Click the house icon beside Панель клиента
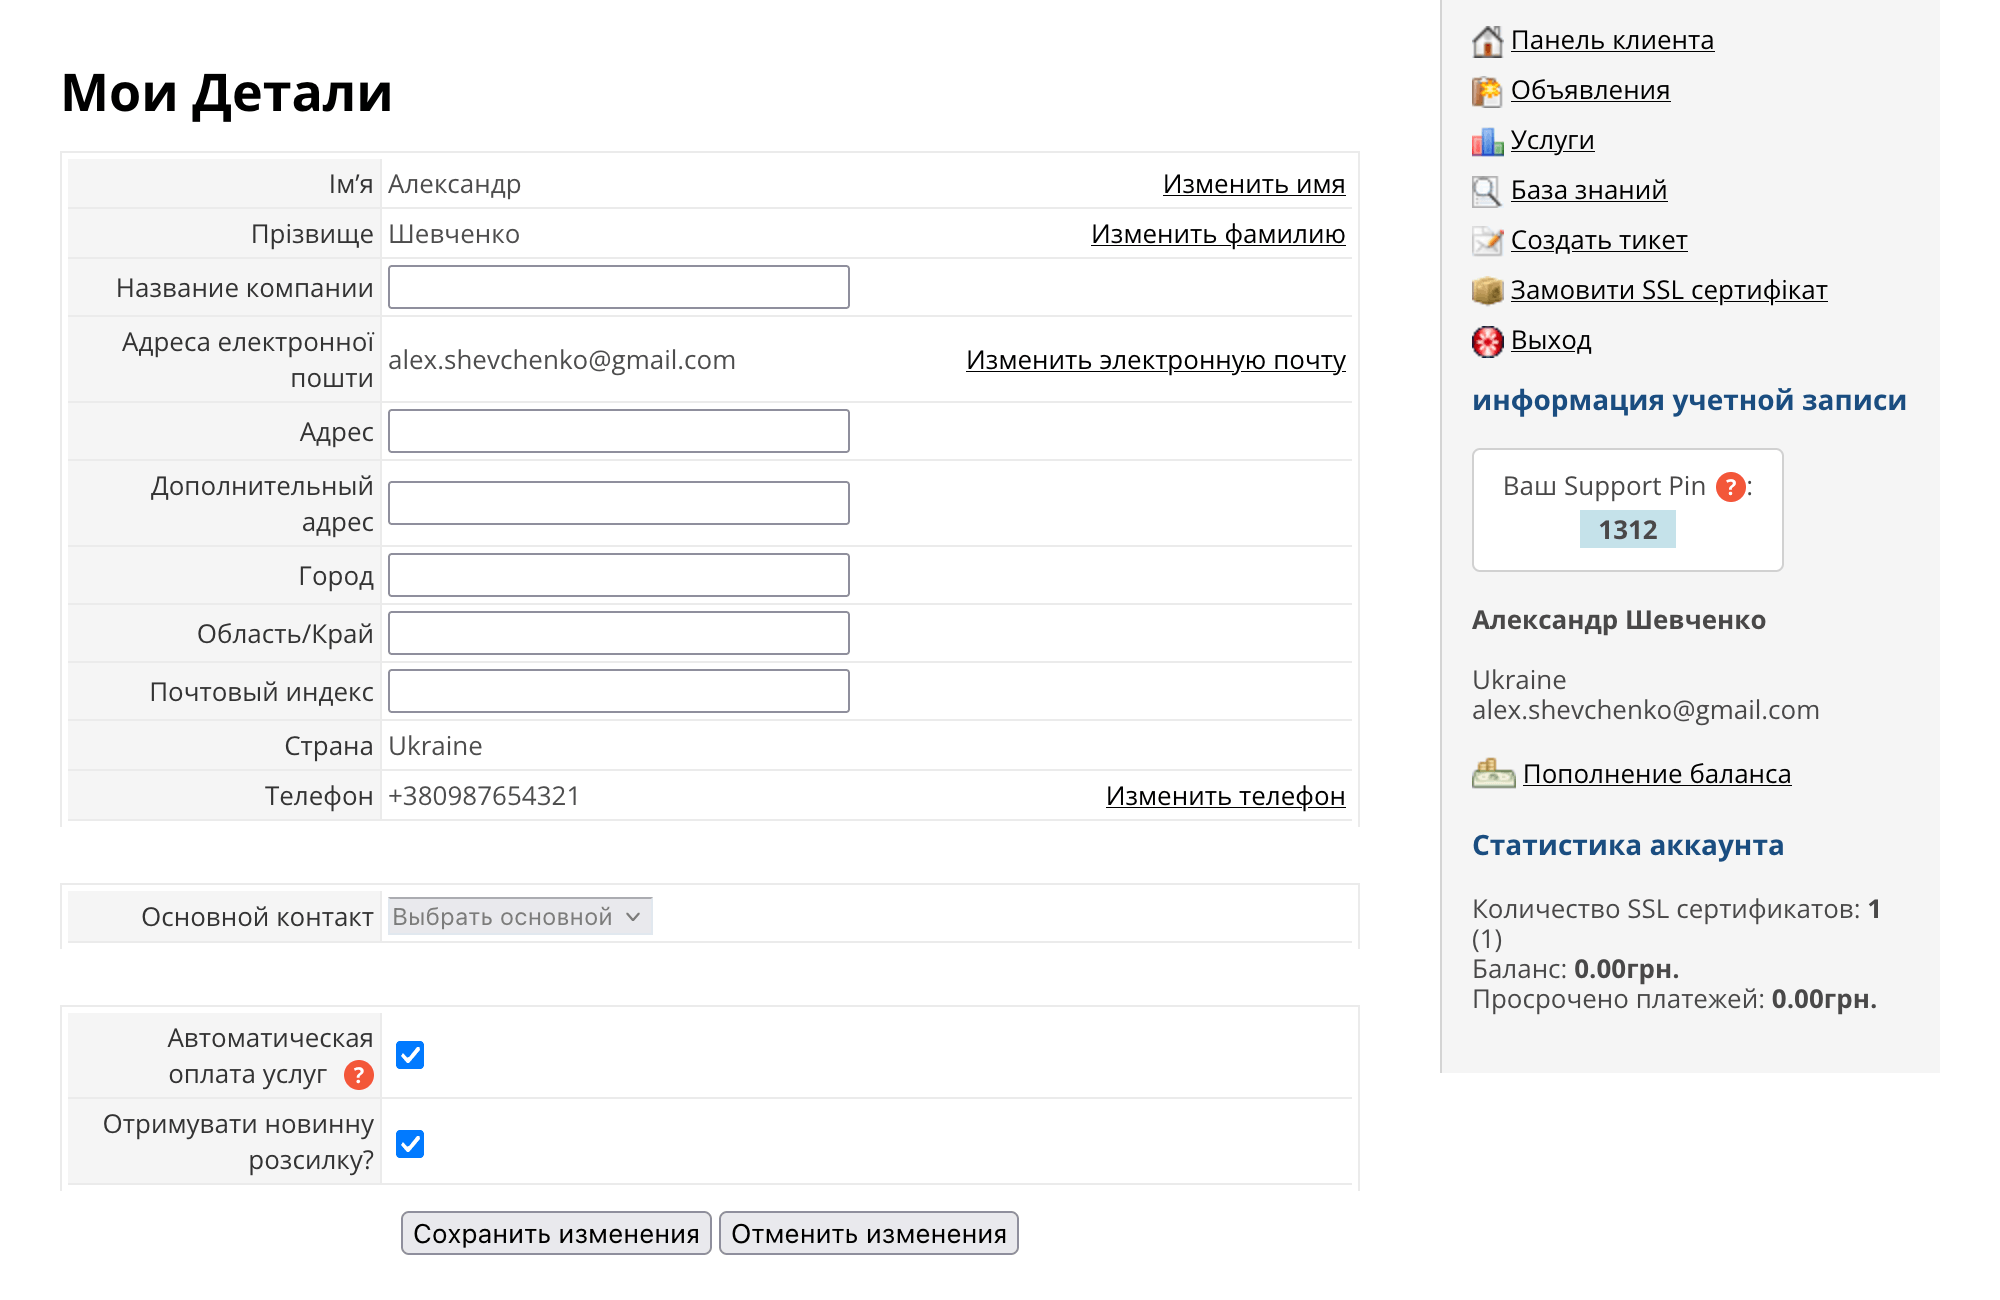 pos(1487,41)
